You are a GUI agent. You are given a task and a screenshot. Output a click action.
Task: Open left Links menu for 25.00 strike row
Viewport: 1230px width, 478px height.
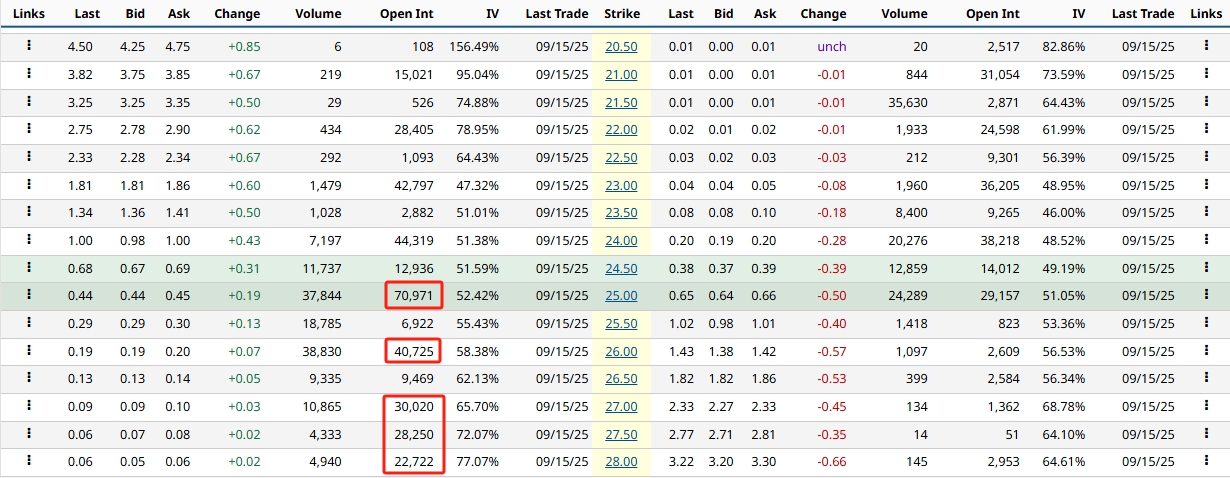click(29, 295)
